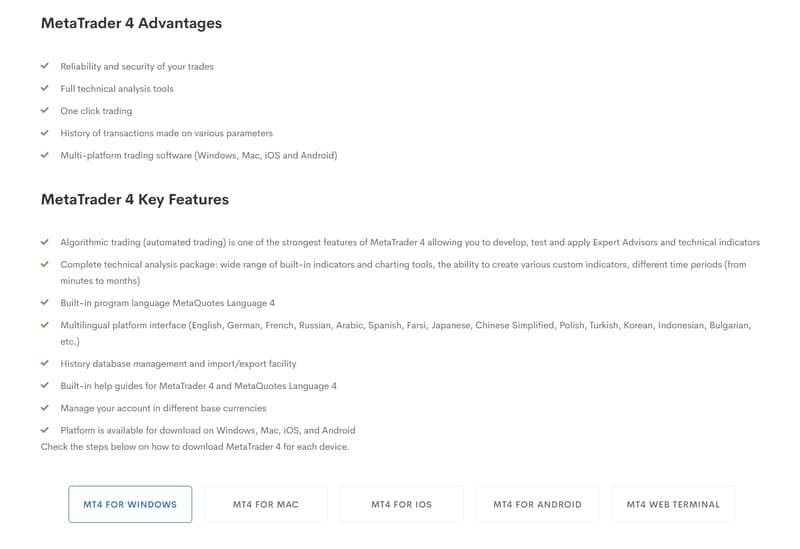Select the MT4 FOR WINDOWS tab
This screenshot has width=800, height=549.
click(x=130, y=504)
